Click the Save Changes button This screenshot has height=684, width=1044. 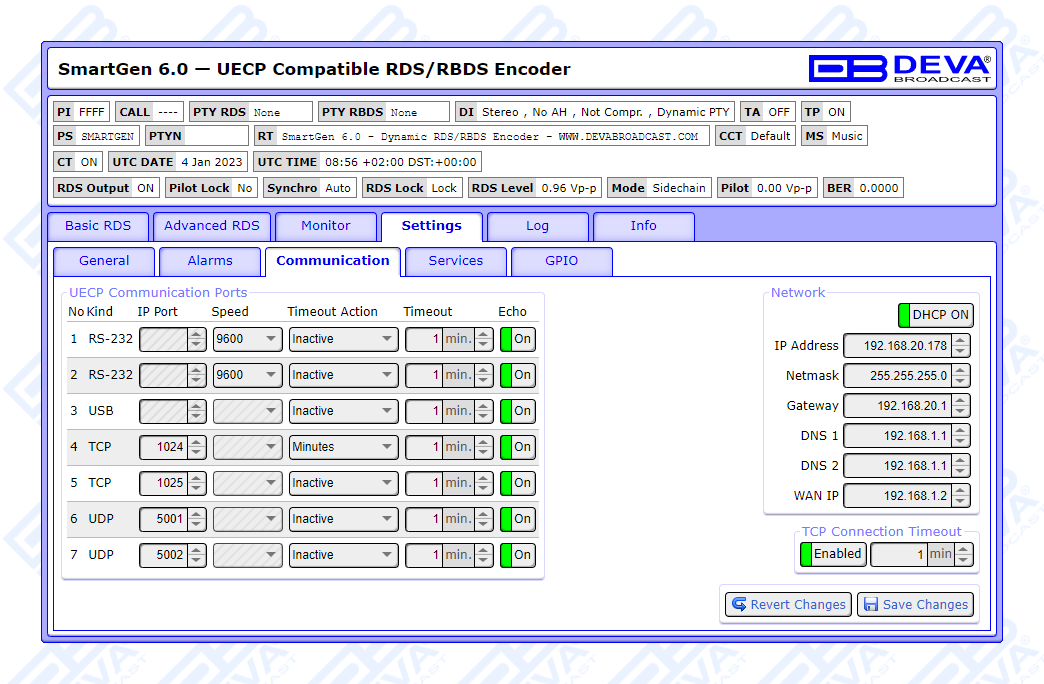coord(915,605)
